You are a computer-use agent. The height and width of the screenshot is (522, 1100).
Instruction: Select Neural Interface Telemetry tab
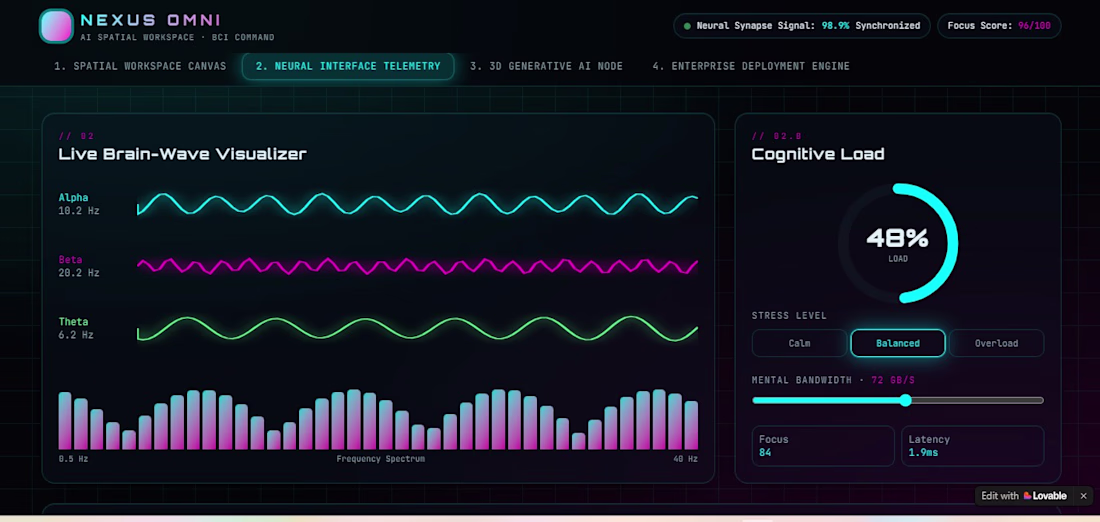click(x=348, y=66)
